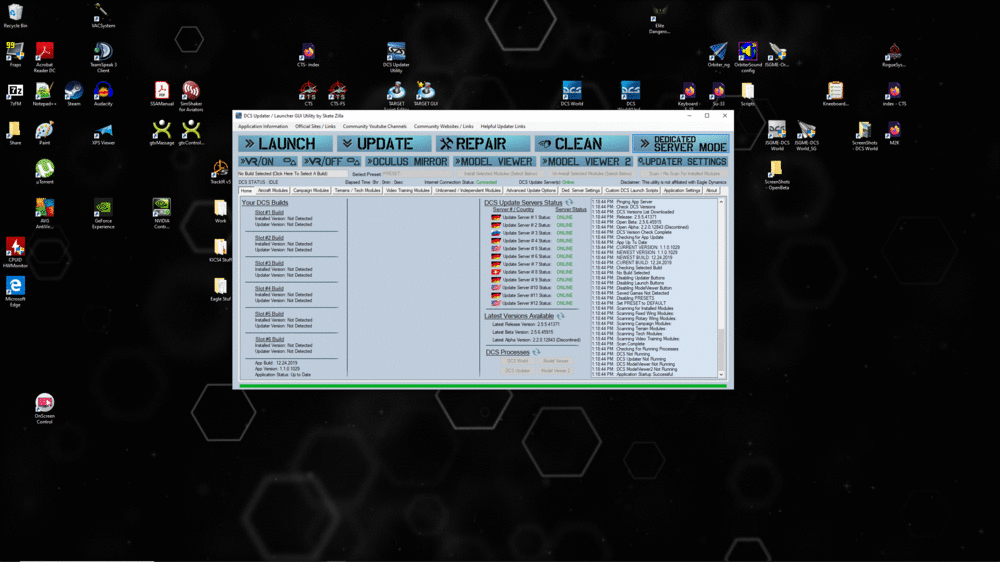Open the Video Training Modules tab

click(x=407, y=191)
